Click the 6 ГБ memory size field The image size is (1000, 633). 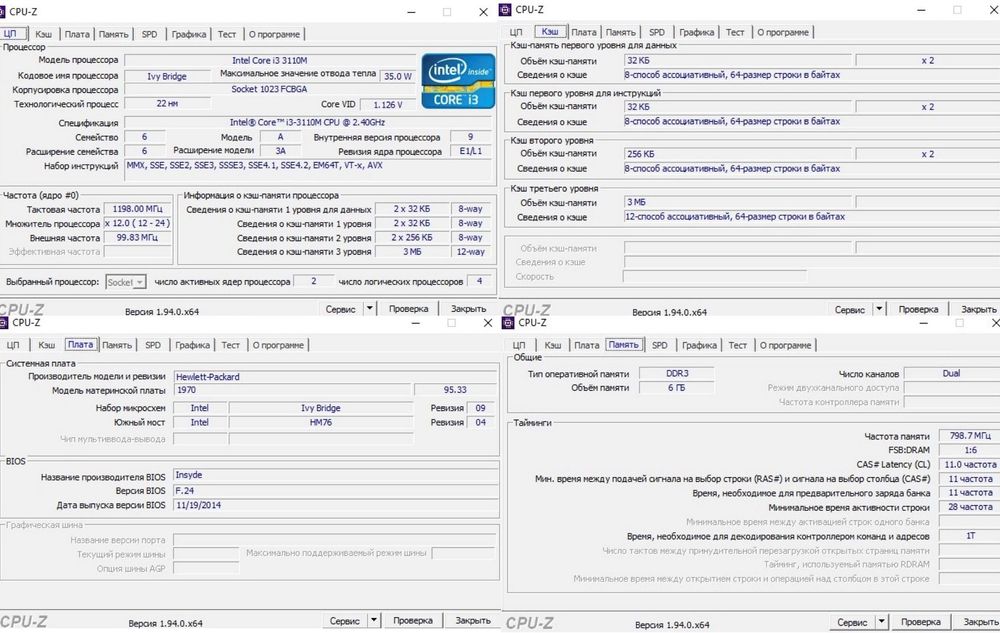pyautogui.click(x=677, y=388)
